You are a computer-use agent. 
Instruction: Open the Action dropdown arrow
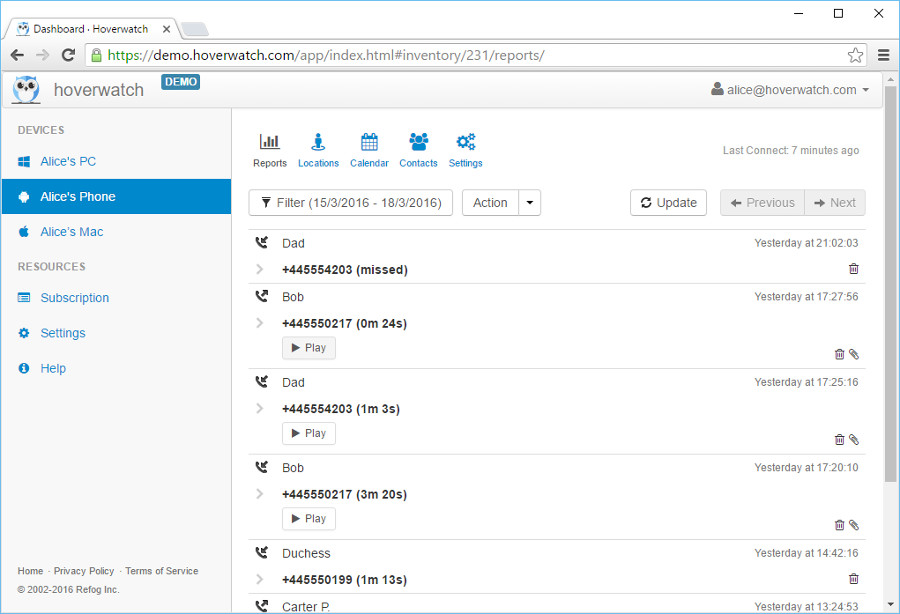tap(530, 203)
